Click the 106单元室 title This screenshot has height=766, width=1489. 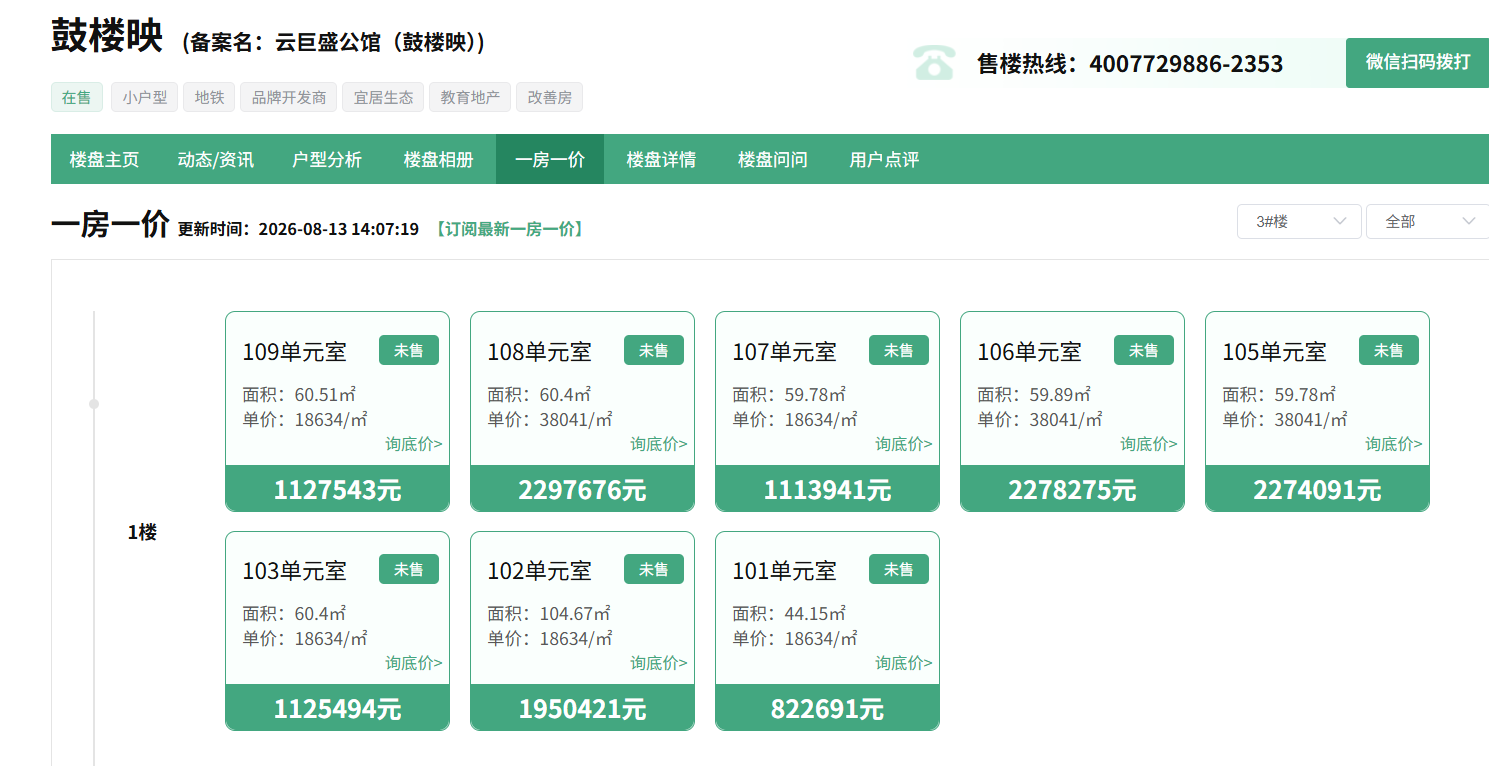point(1030,352)
